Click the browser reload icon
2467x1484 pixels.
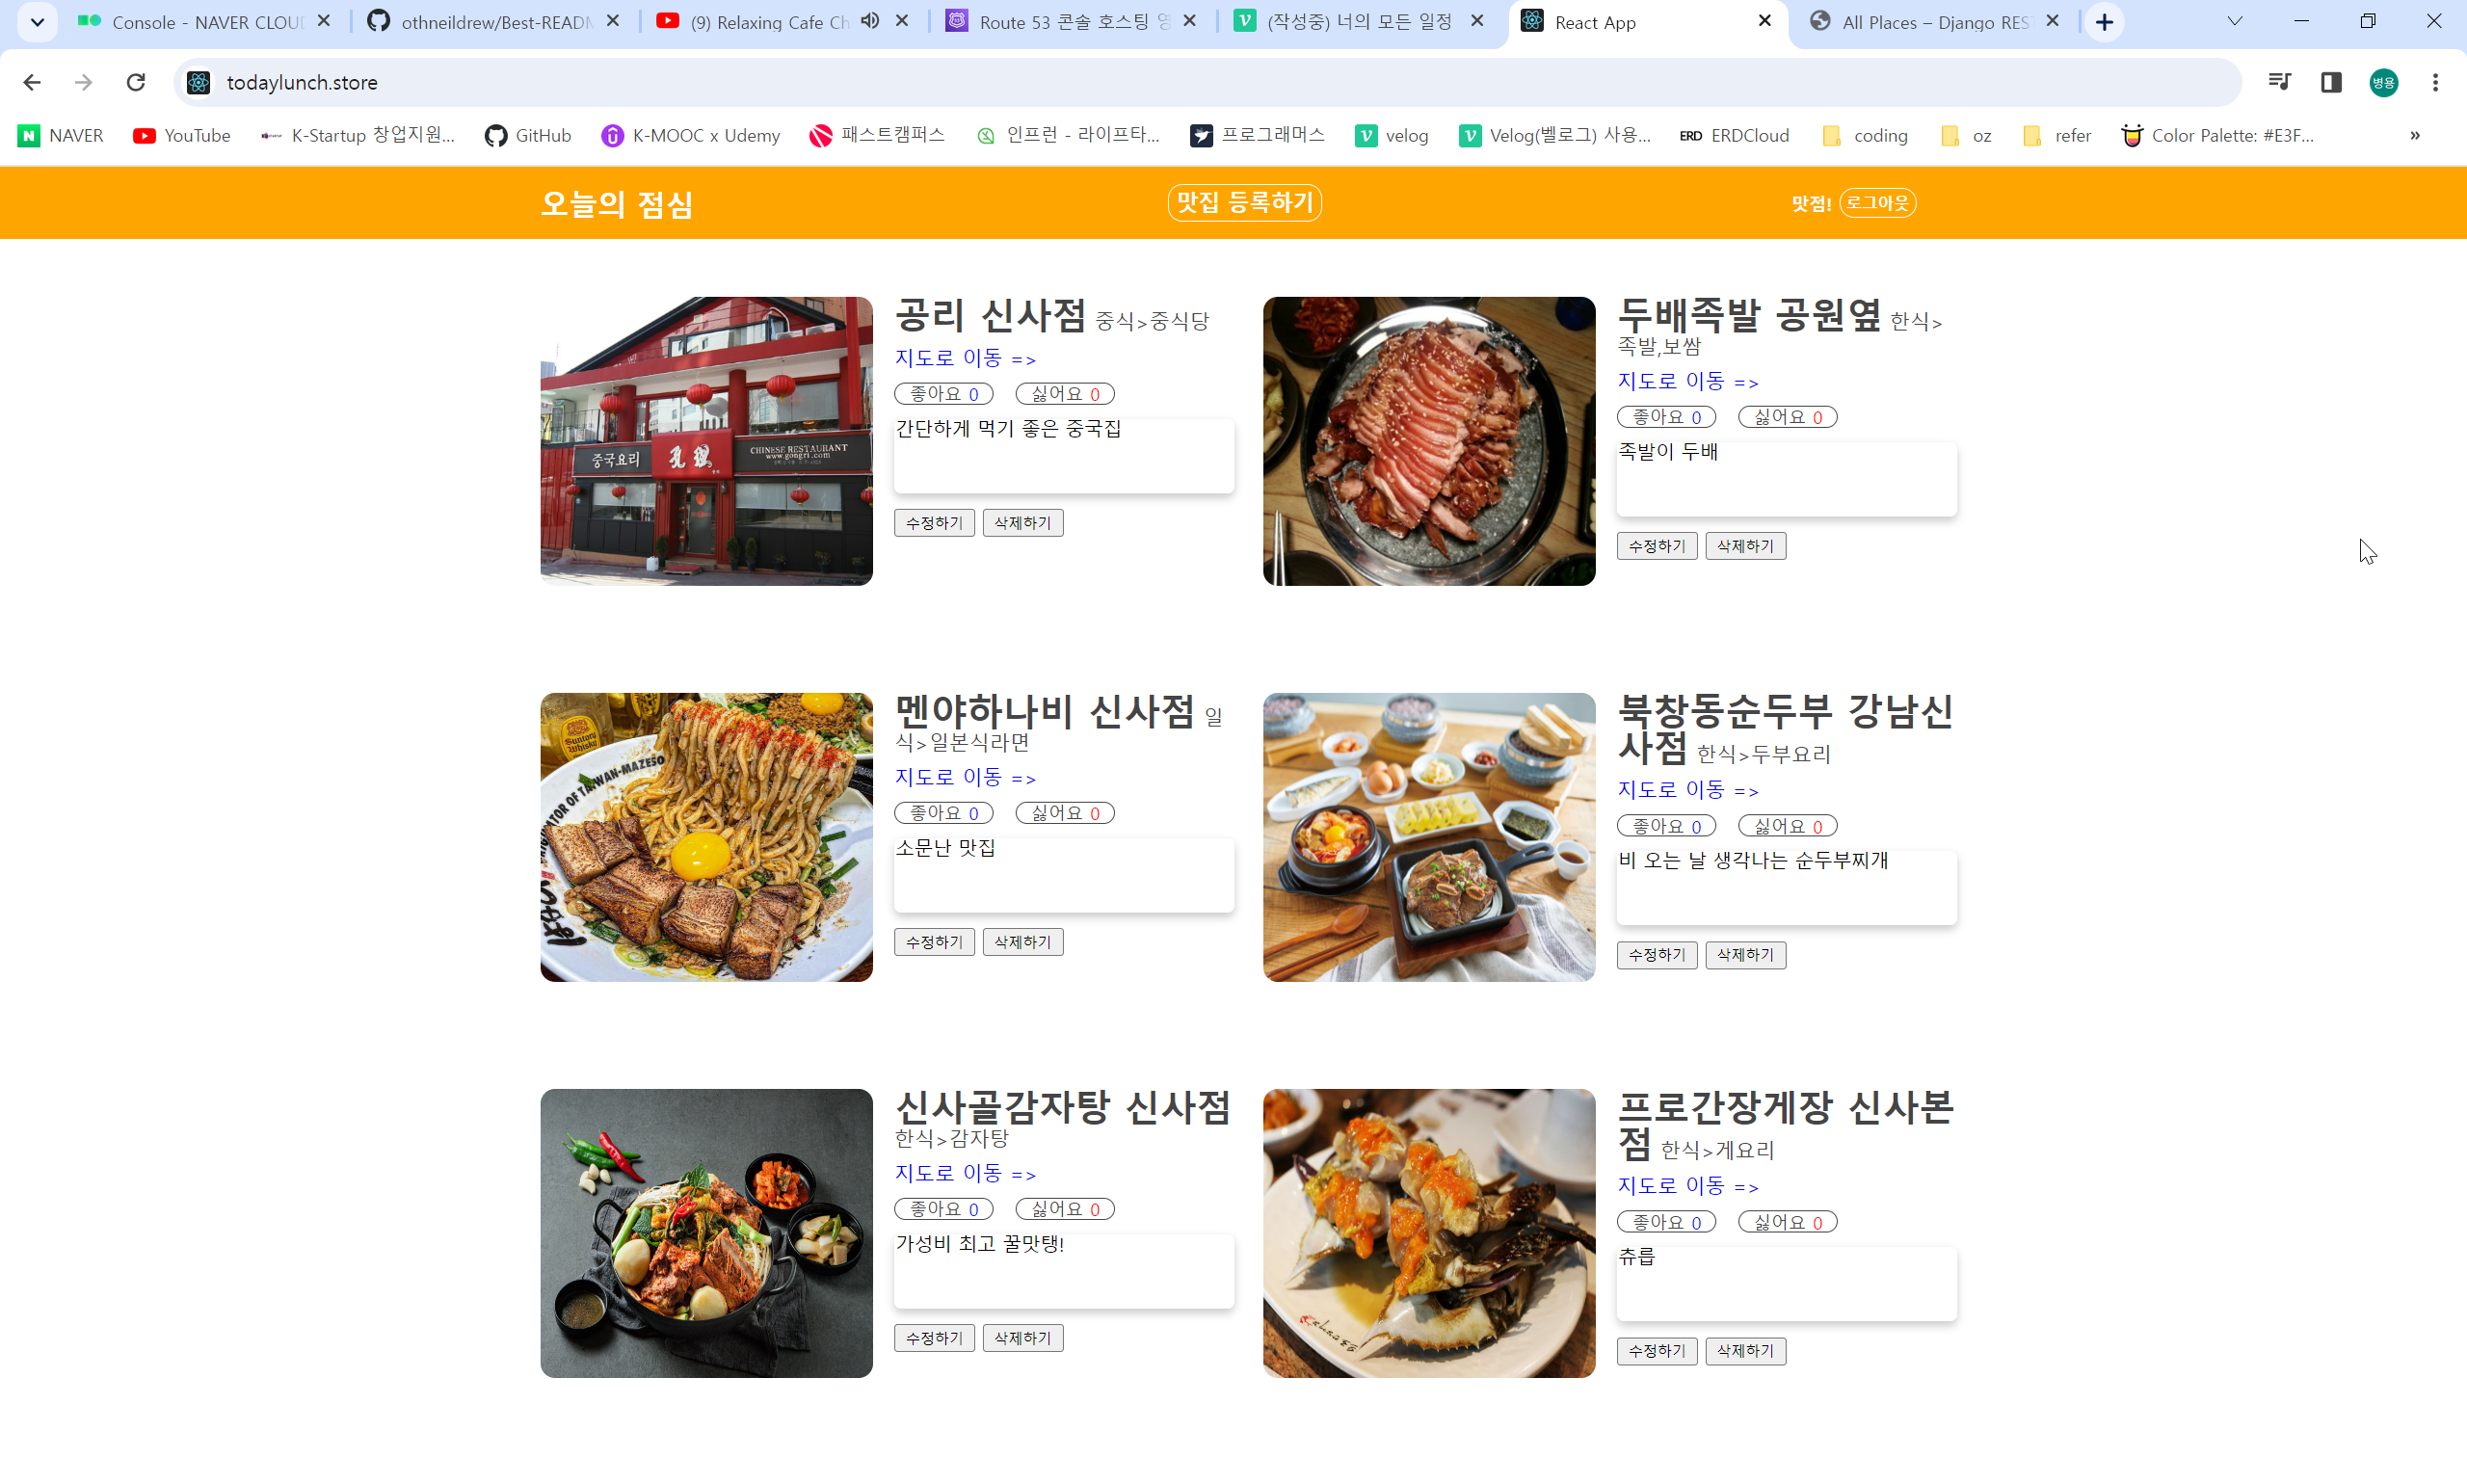[x=136, y=82]
